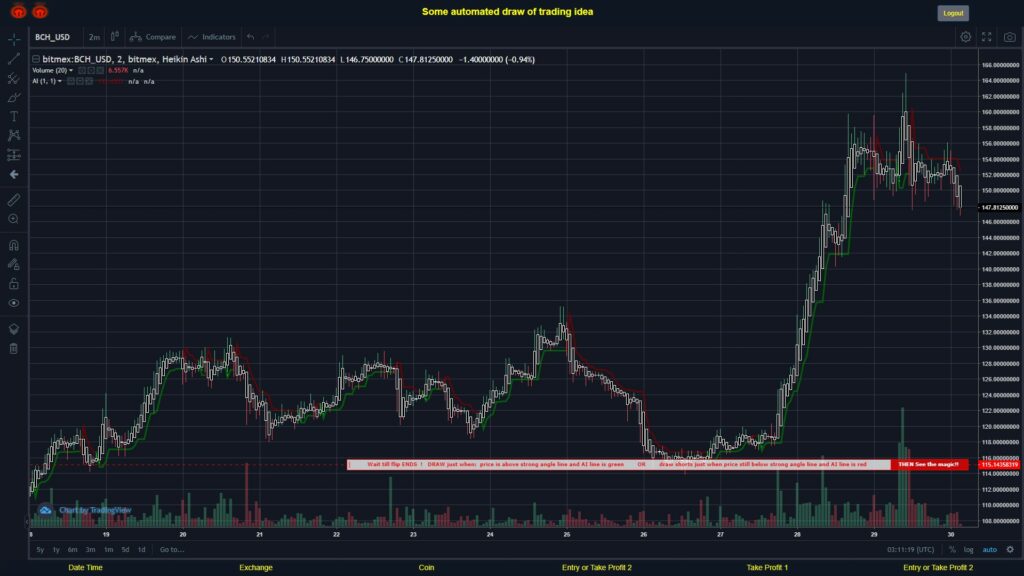Screen dimensions: 1024x576
Task: Click the second red mask icon top left
Action: tap(40, 11)
